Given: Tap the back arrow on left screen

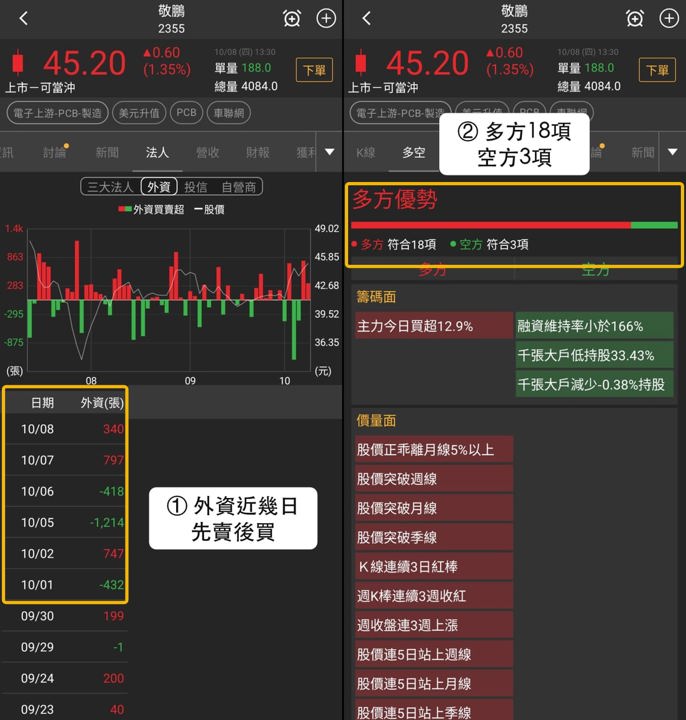Looking at the screenshot, I should click(x=24, y=18).
